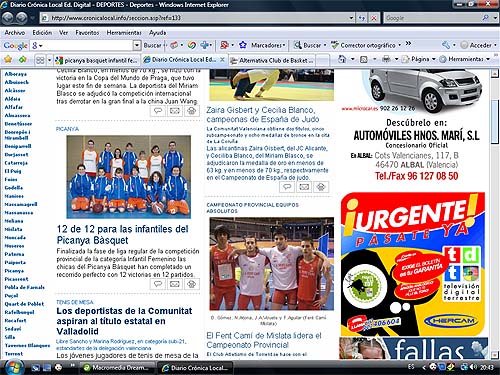Open the Home page icon in command bar
Viewport: 500px width, 375px height.
point(342,59)
